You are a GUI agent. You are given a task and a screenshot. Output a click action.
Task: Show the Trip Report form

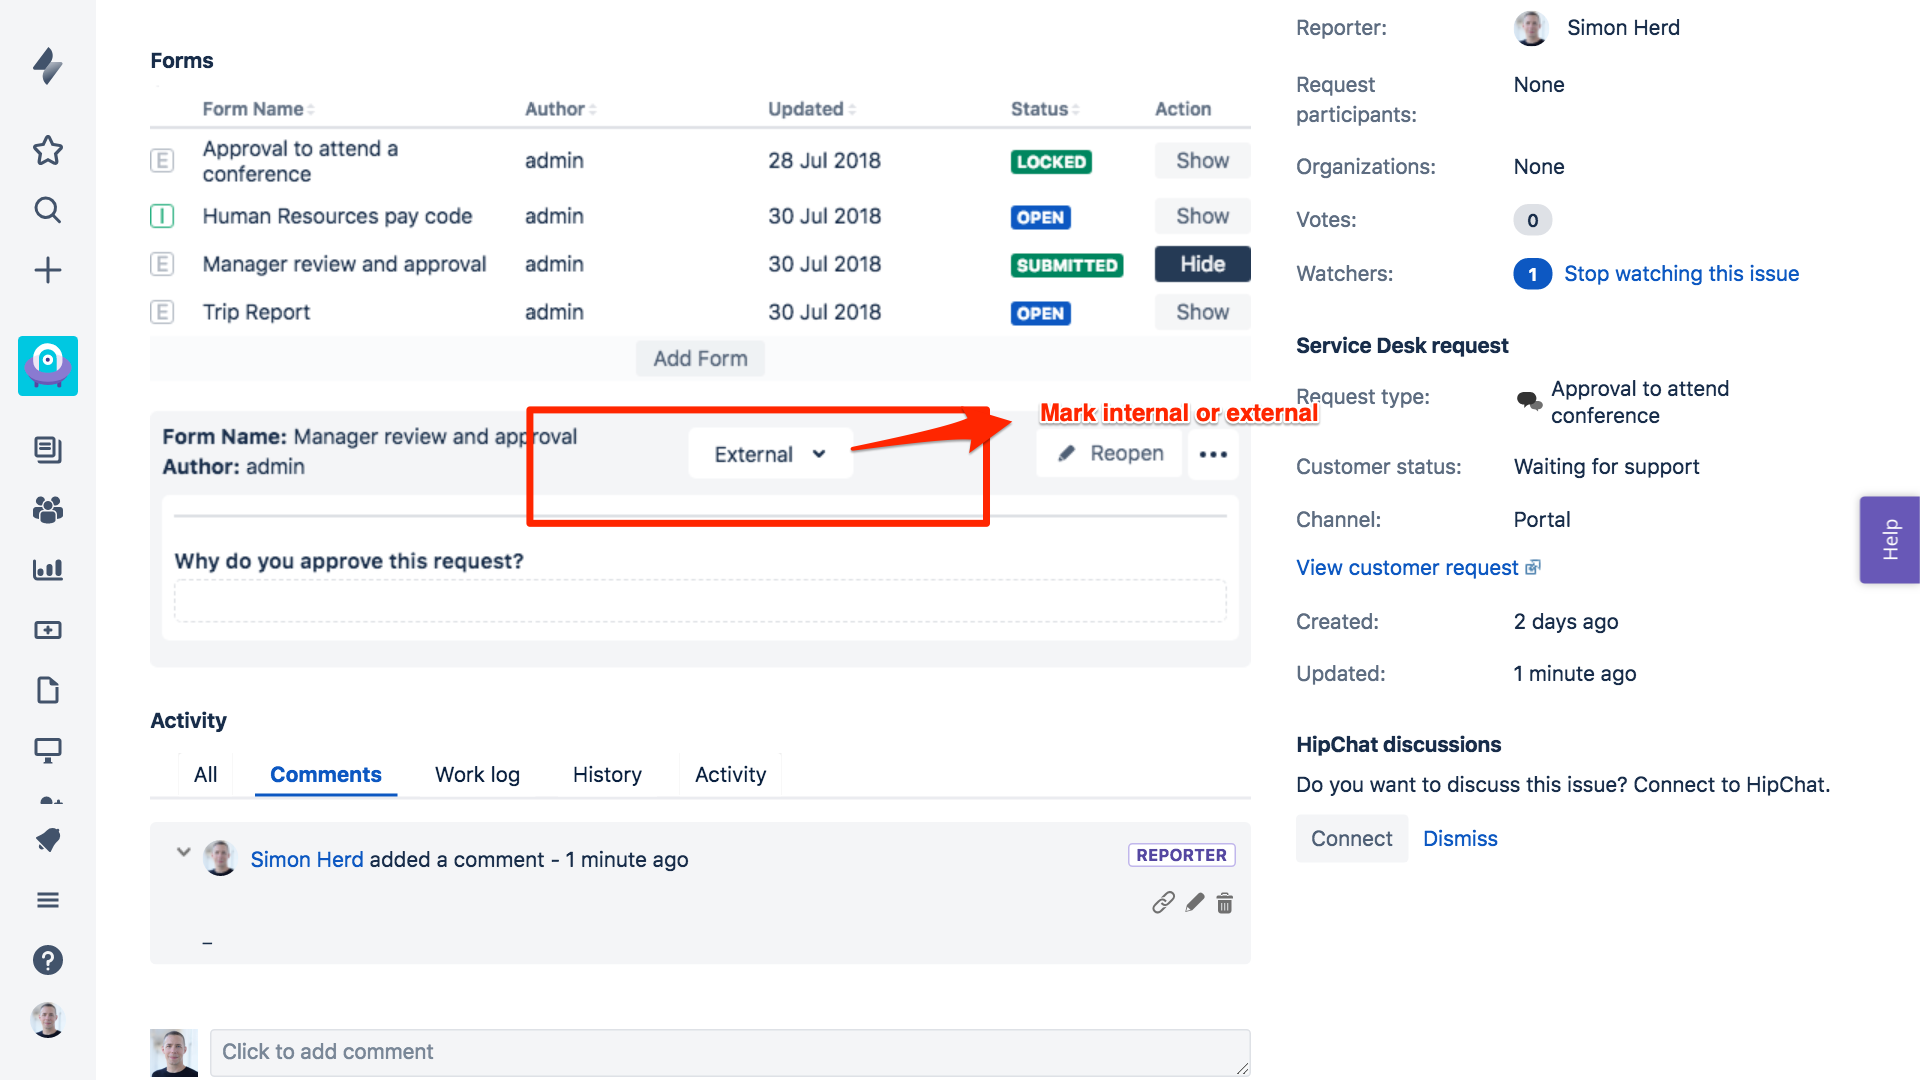click(1201, 312)
